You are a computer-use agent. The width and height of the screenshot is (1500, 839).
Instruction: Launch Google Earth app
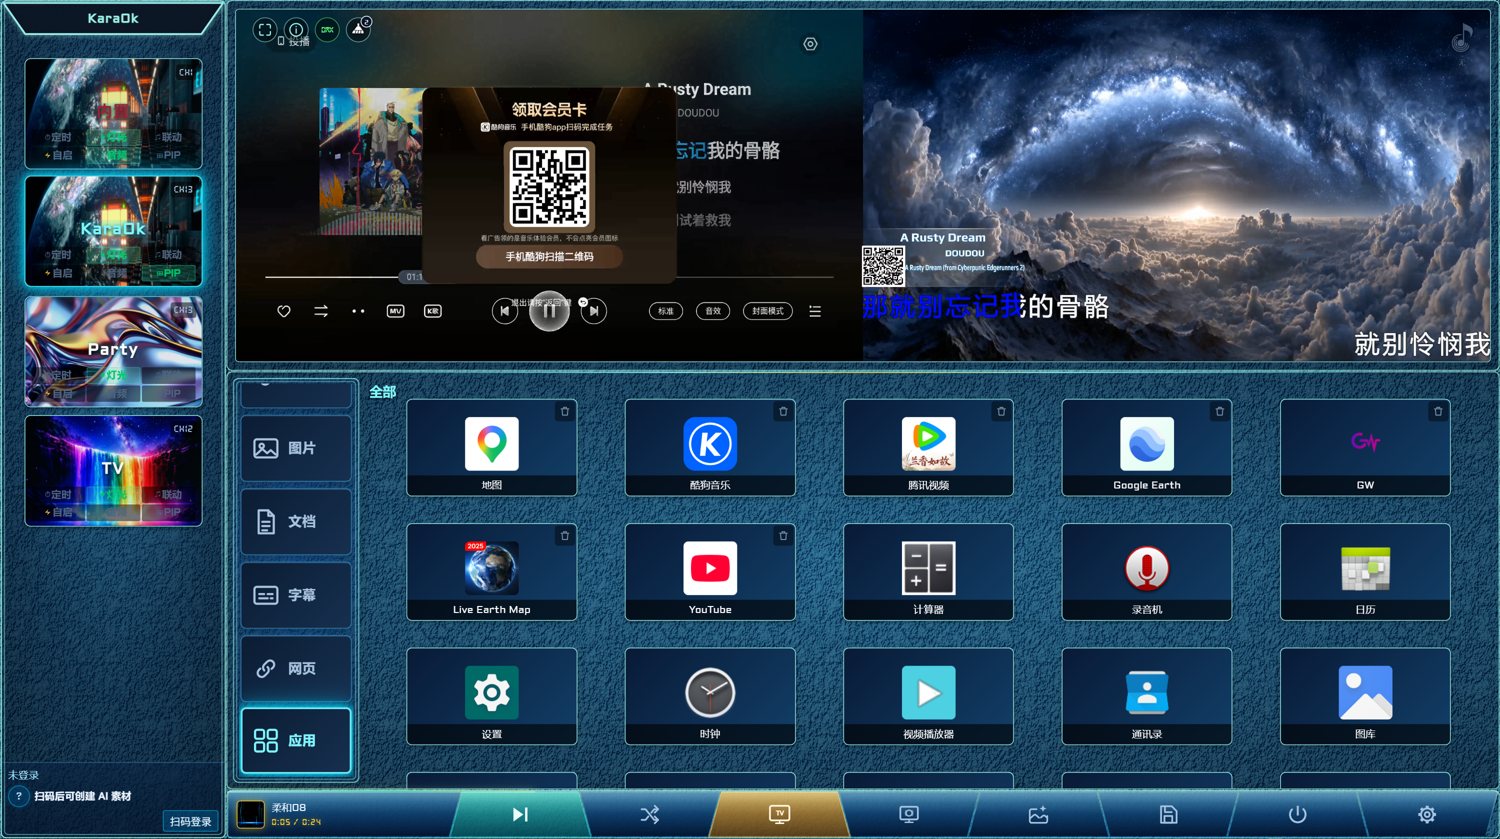1147,448
